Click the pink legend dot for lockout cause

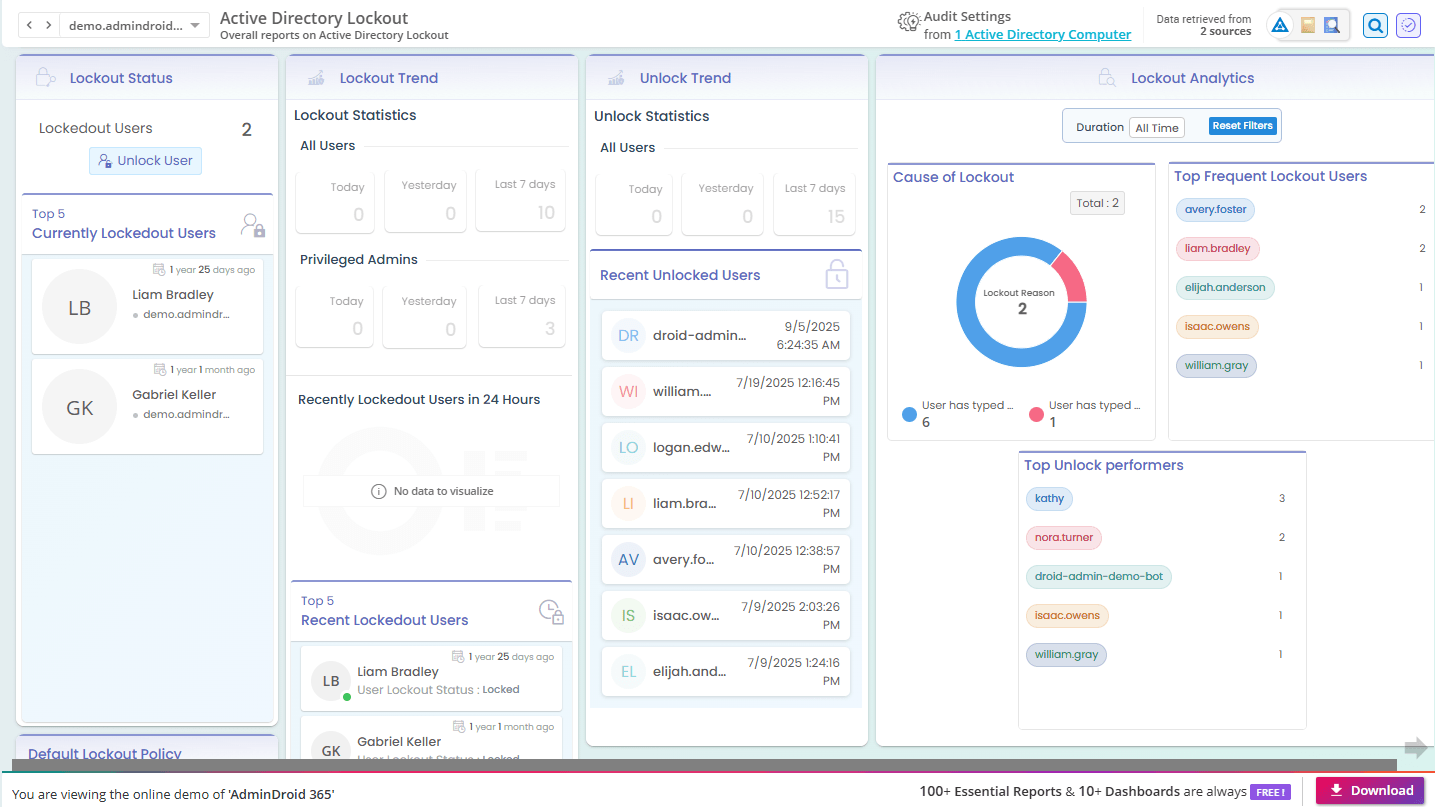pyautogui.click(x=1036, y=414)
